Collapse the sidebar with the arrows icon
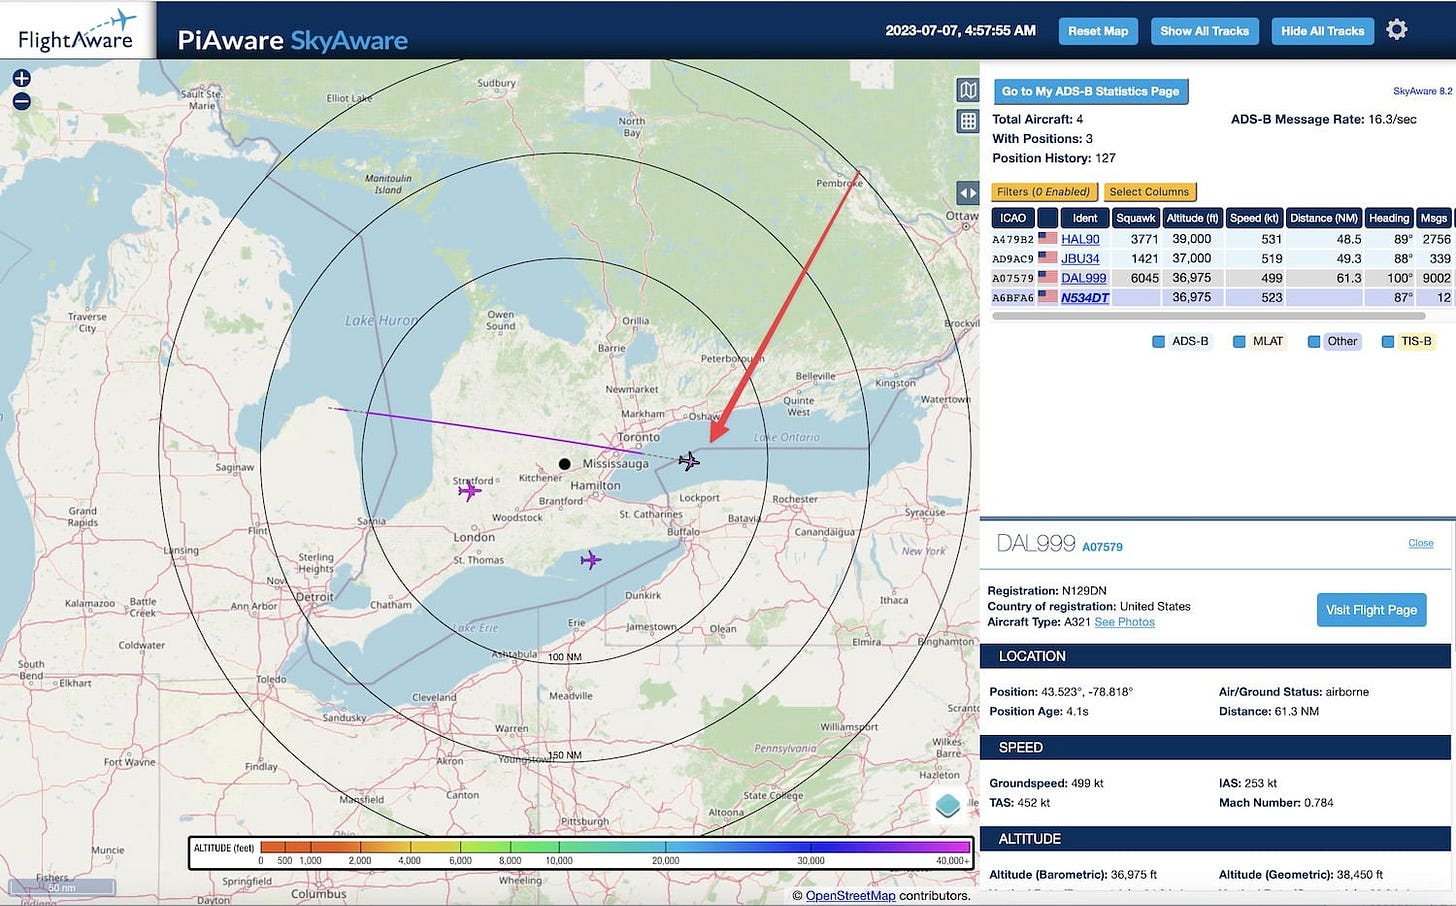The width and height of the screenshot is (1456, 906). (967, 193)
